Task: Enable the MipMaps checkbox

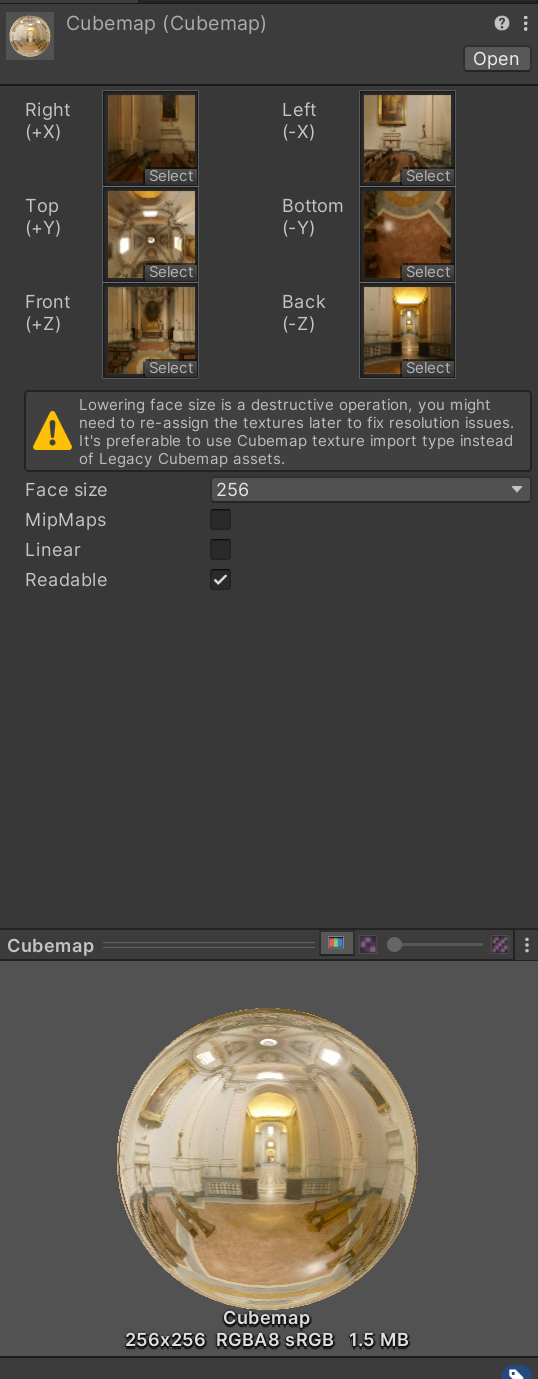Action: 220,519
